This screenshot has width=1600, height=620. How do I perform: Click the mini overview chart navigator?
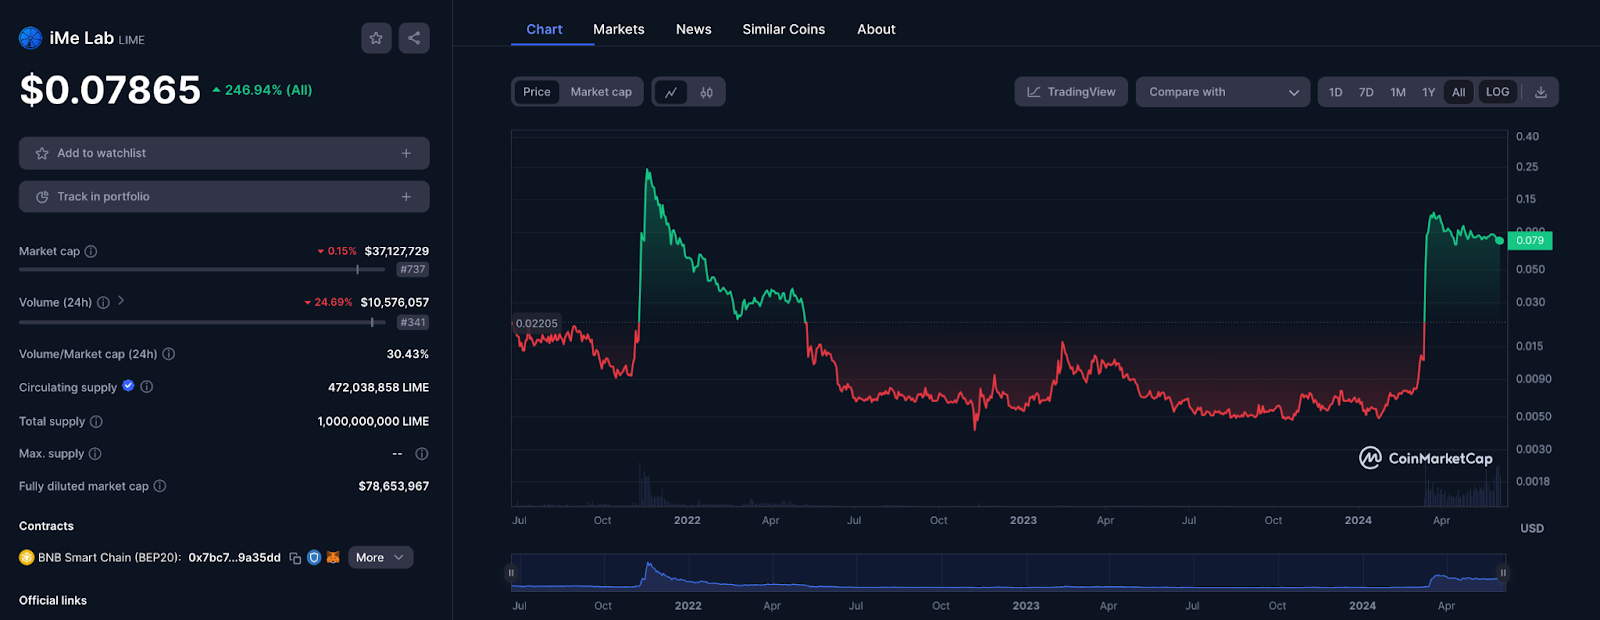pyautogui.click(x=1008, y=573)
